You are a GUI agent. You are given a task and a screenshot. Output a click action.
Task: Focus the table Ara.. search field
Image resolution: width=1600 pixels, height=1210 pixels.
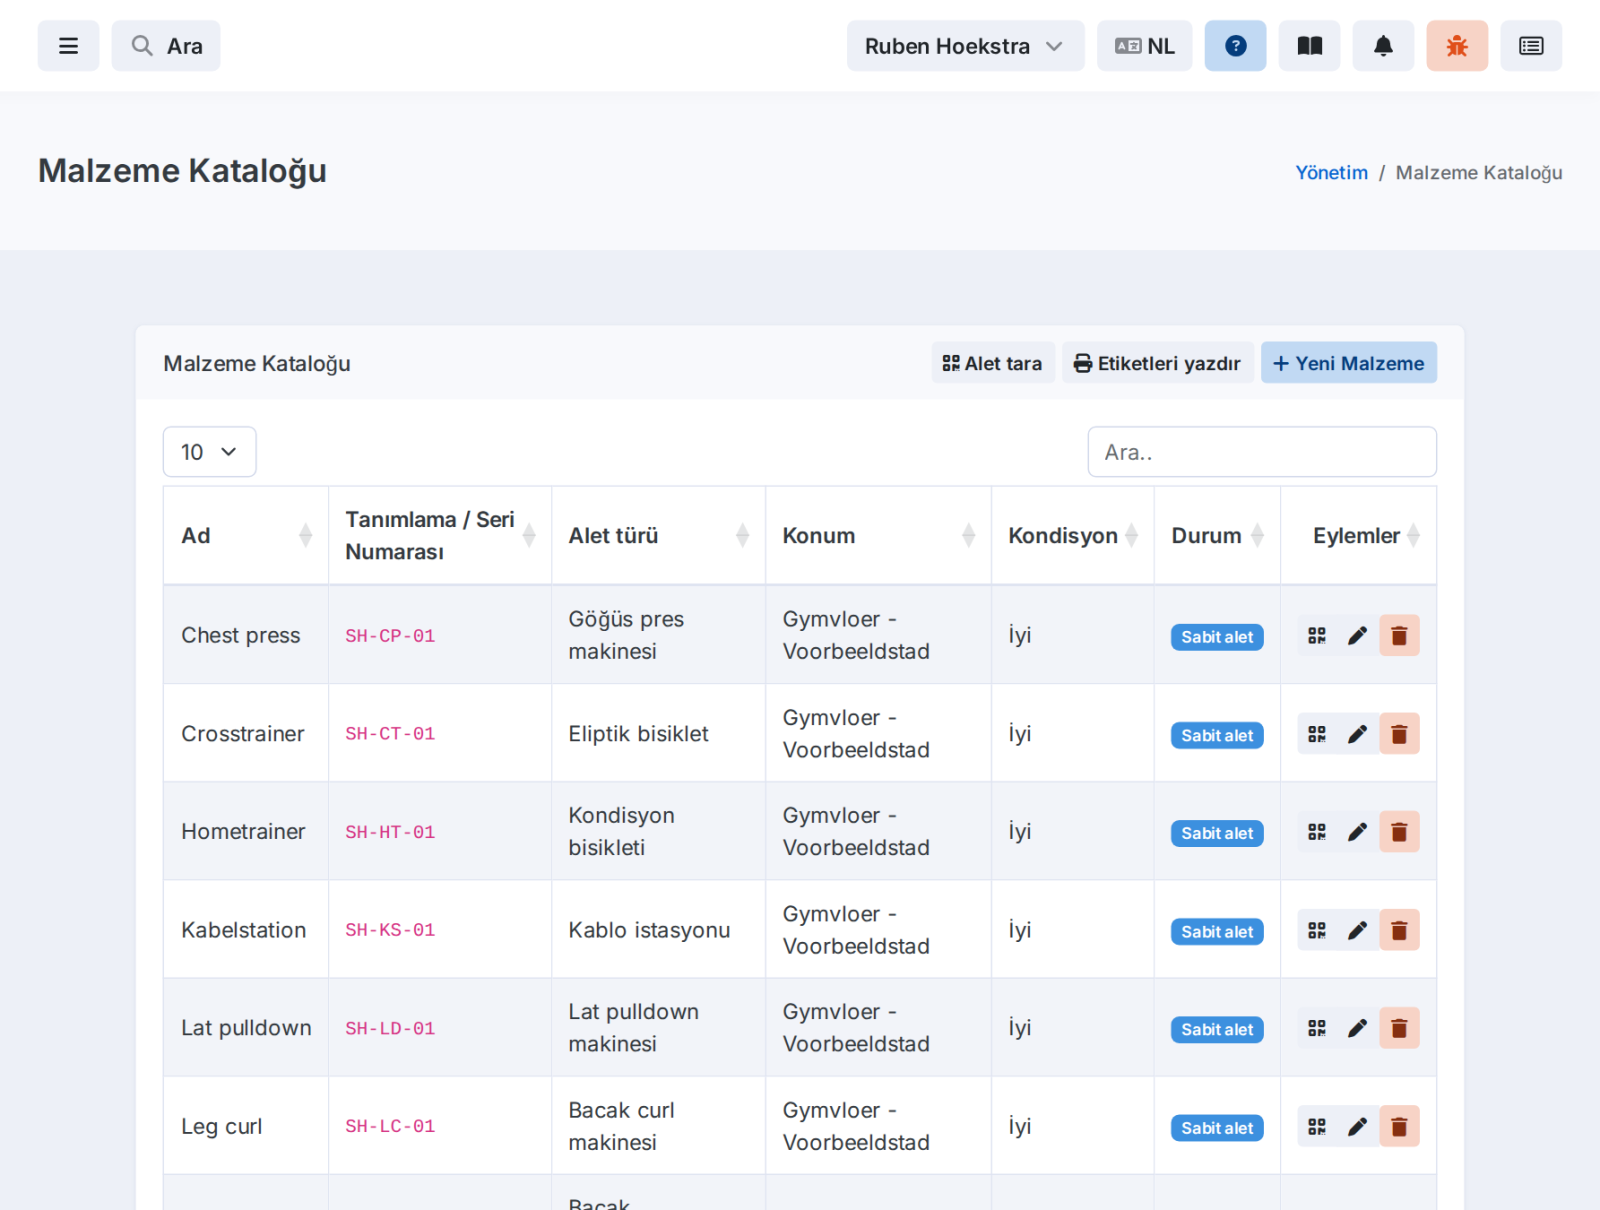(x=1262, y=452)
